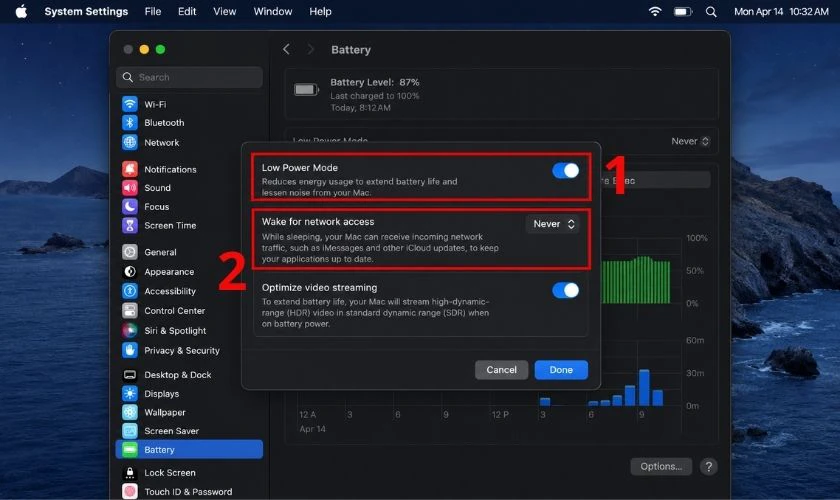Open the Window menu
Screen dimensions: 840x500
(x=273, y=11)
